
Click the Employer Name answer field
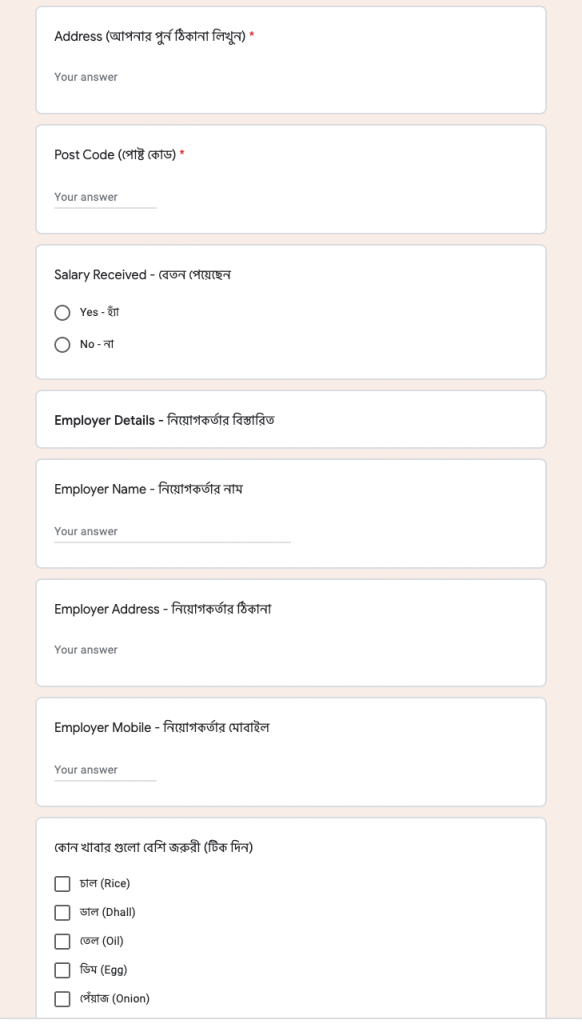pos(172,532)
